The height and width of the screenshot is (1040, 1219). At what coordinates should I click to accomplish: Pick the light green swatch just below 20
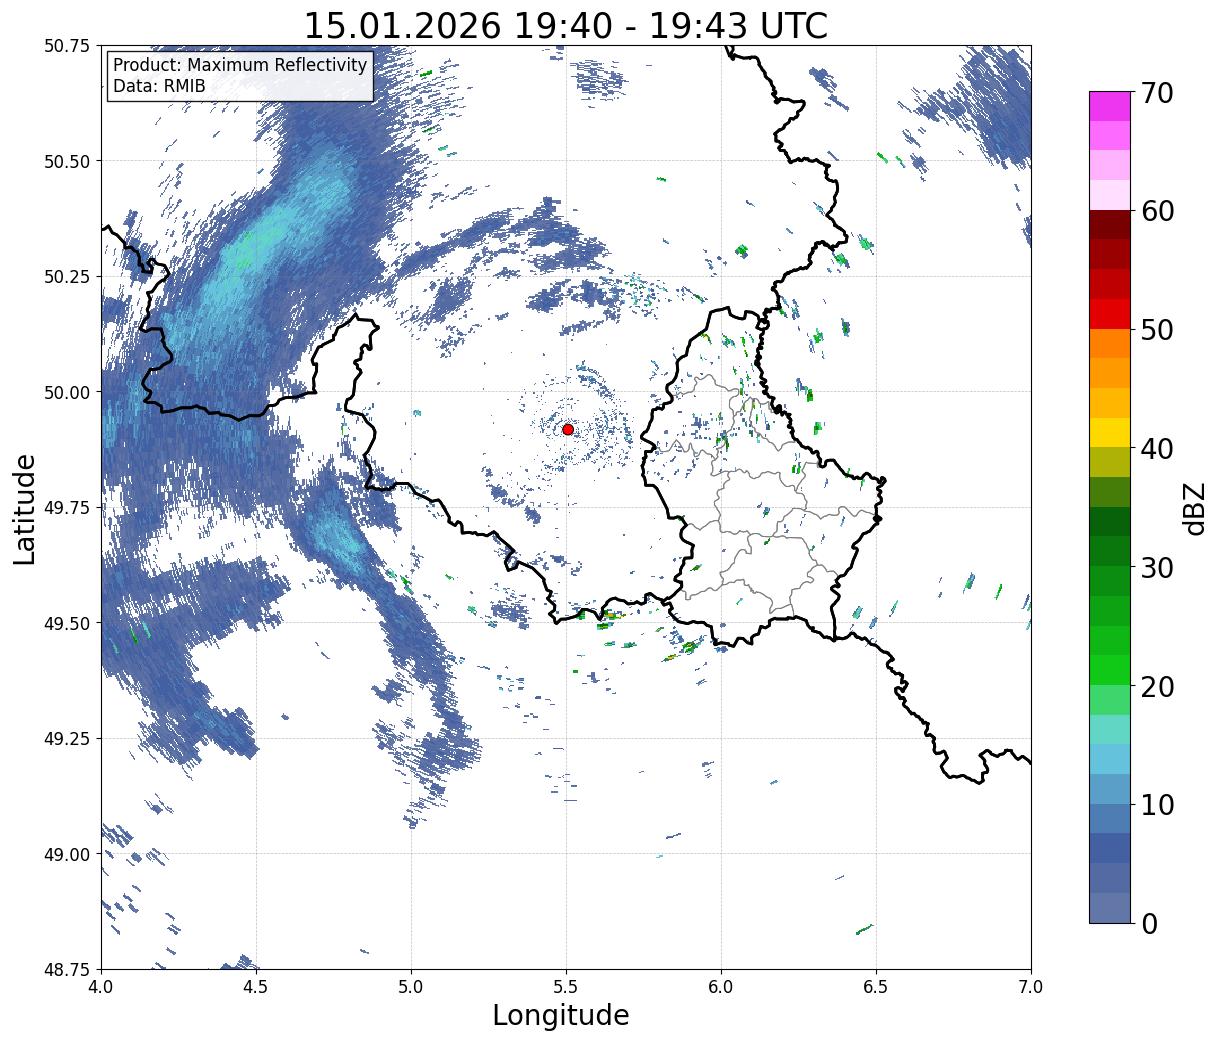pyautogui.click(x=1110, y=699)
